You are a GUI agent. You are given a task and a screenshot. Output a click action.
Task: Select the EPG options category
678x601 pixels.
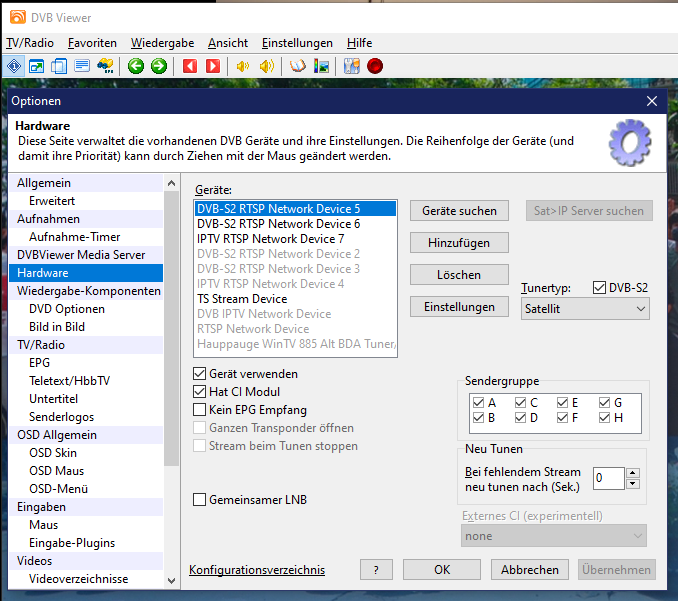[86, 363]
